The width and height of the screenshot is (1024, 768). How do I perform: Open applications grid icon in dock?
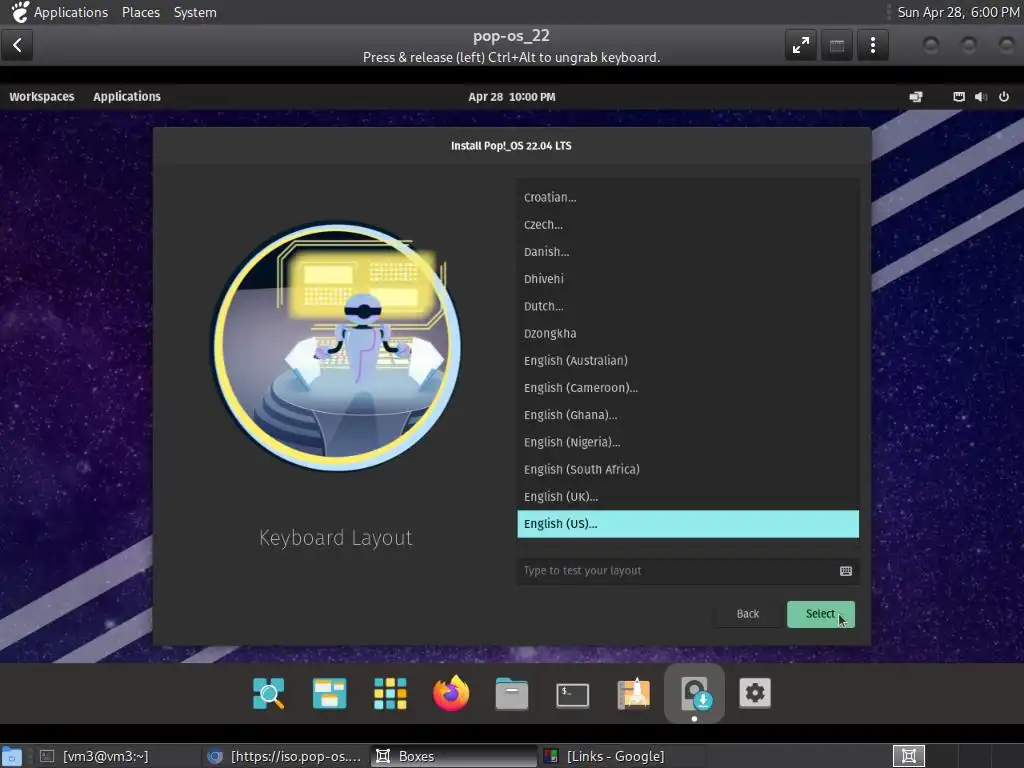tap(390, 693)
